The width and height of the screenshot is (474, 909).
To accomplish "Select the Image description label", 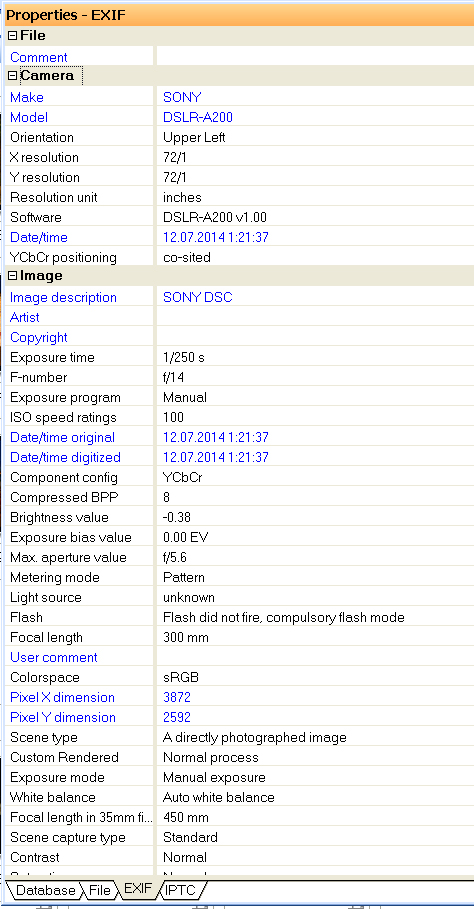I will [x=63, y=297].
